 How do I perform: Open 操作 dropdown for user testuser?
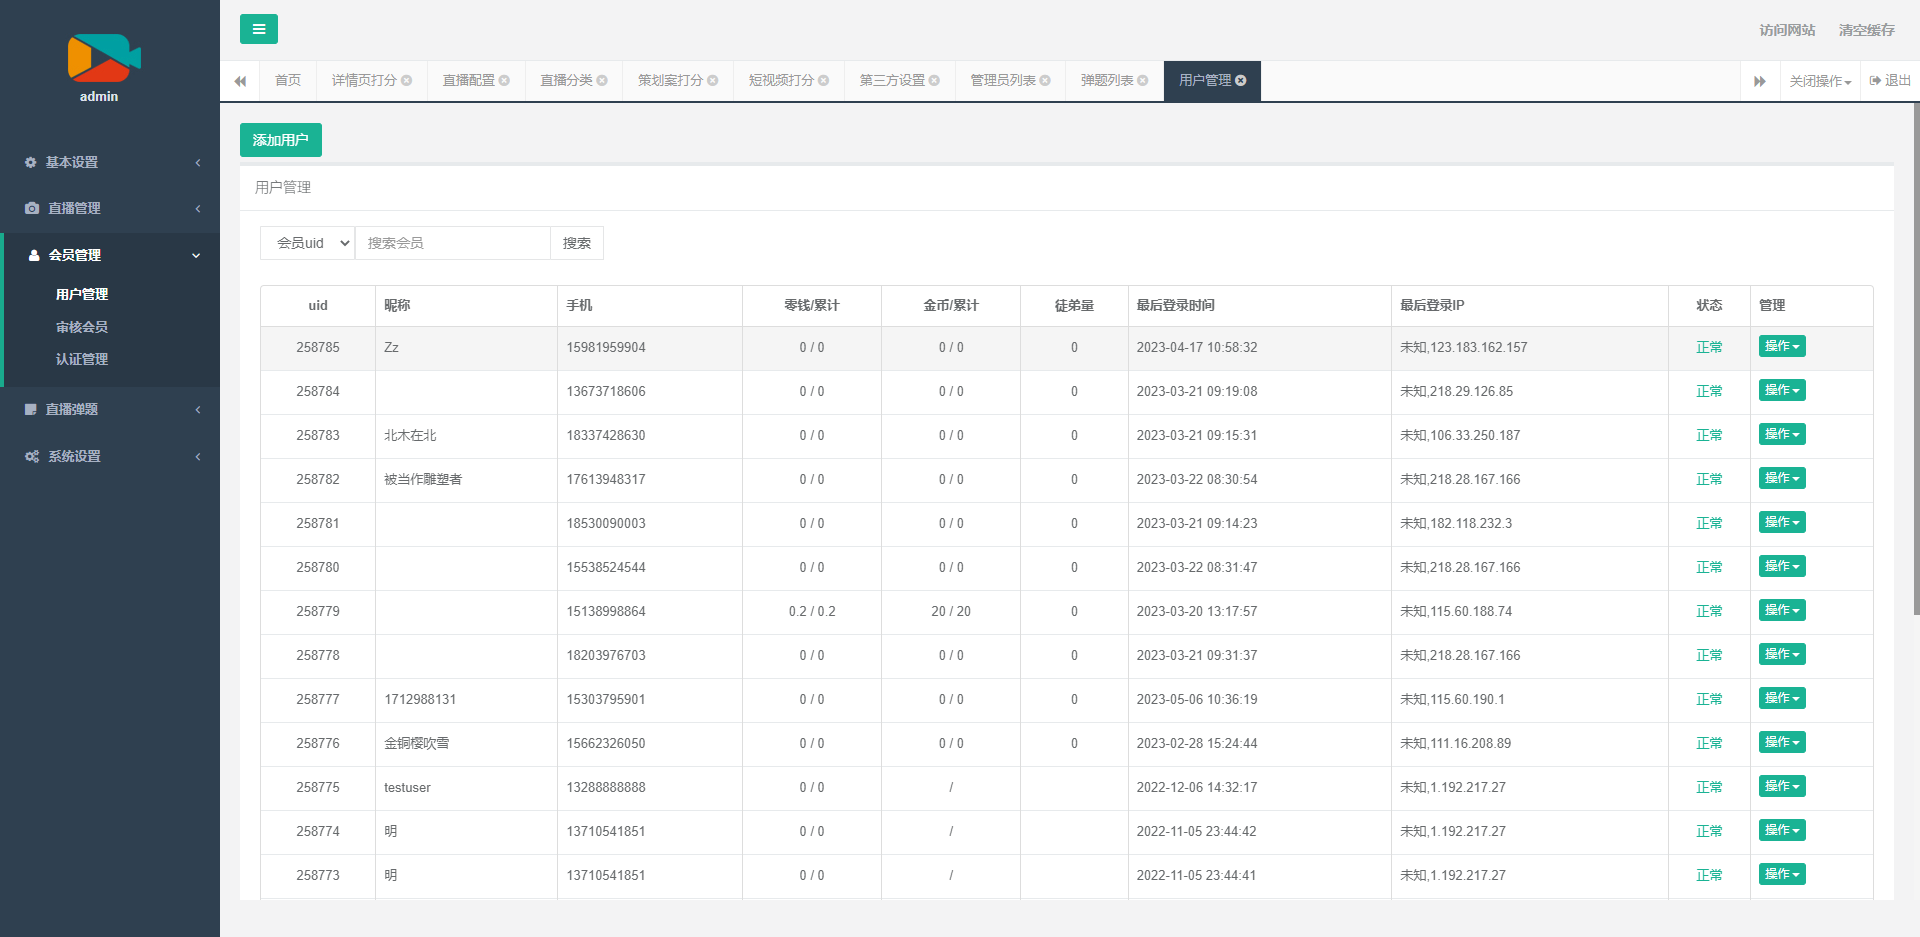point(1782,786)
